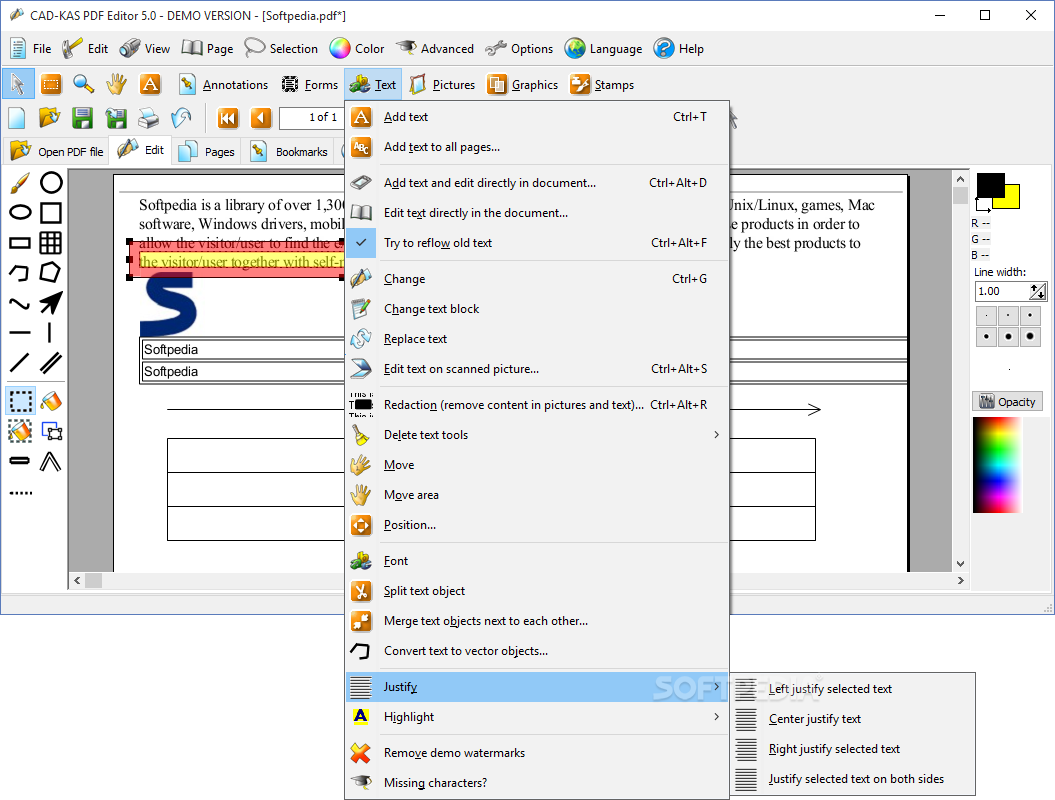The width and height of the screenshot is (1055, 800).
Task: Select the diagonal line tool
Action: (x=20, y=363)
